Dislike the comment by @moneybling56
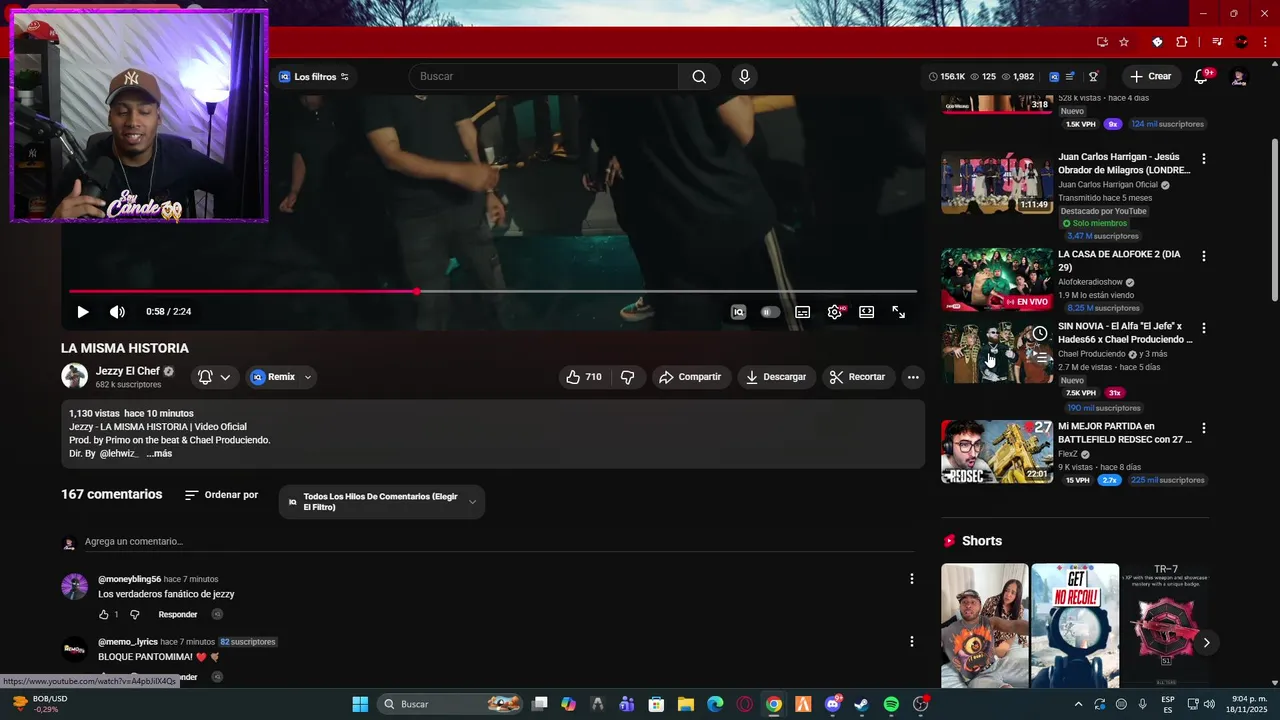 tap(135, 614)
